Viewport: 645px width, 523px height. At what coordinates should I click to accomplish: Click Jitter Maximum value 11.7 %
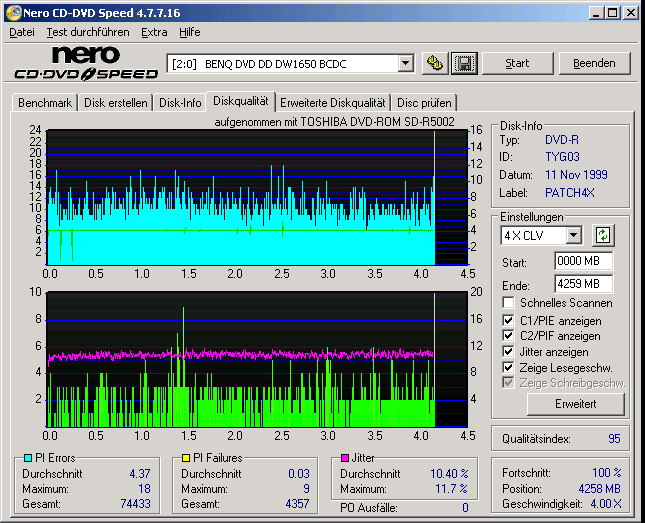pyautogui.click(x=452, y=489)
